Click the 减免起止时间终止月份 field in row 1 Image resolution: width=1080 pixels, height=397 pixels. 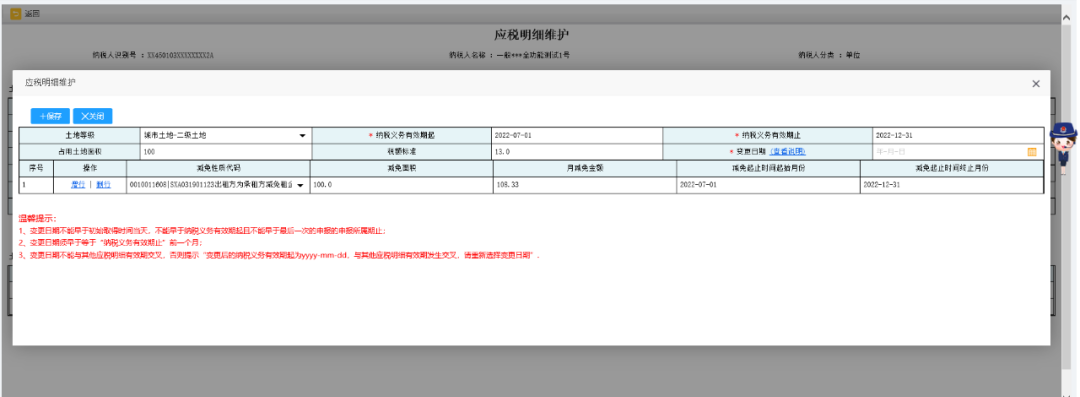pos(952,185)
